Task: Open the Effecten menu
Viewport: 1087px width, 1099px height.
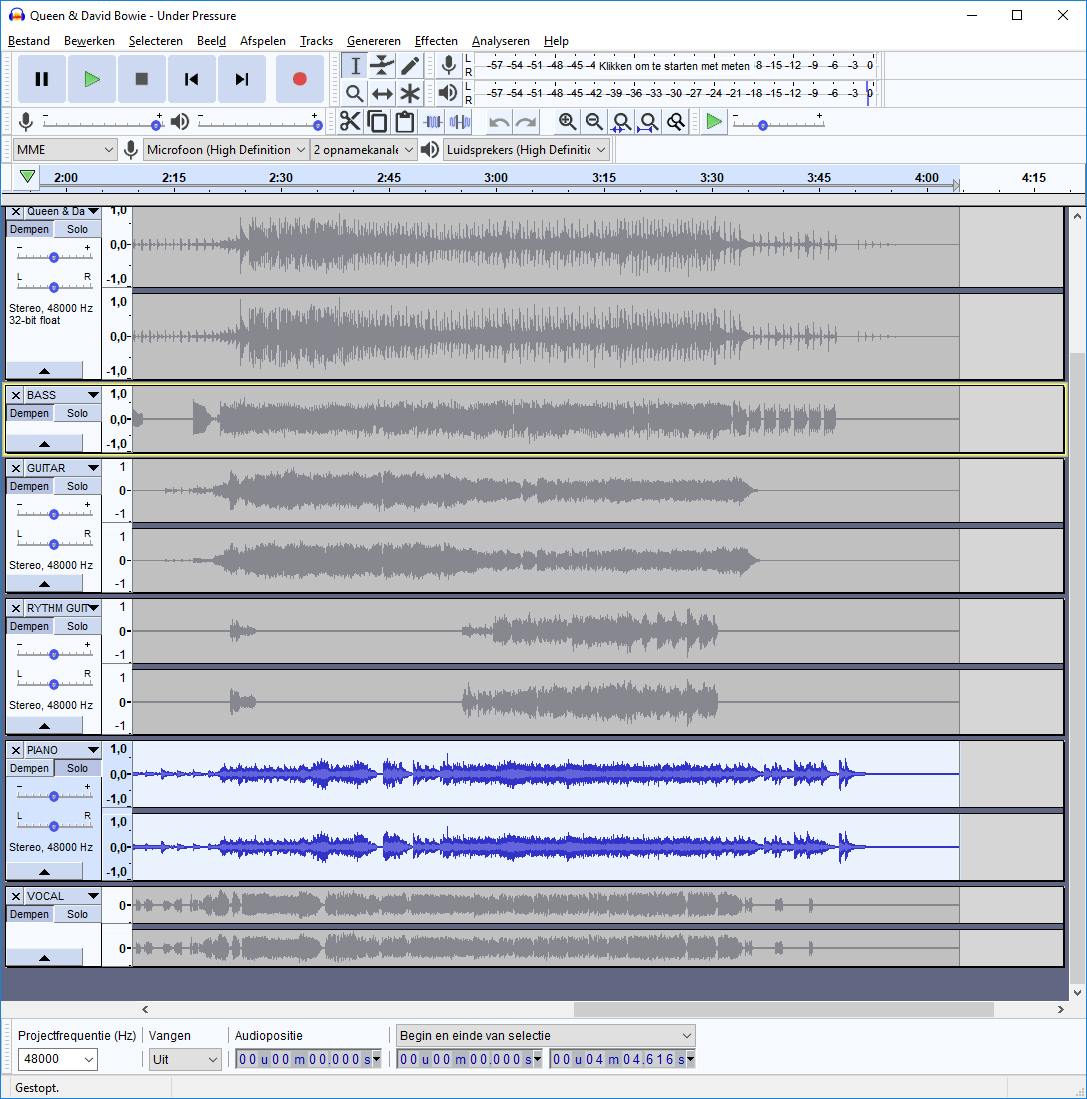Action: point(436,41)
